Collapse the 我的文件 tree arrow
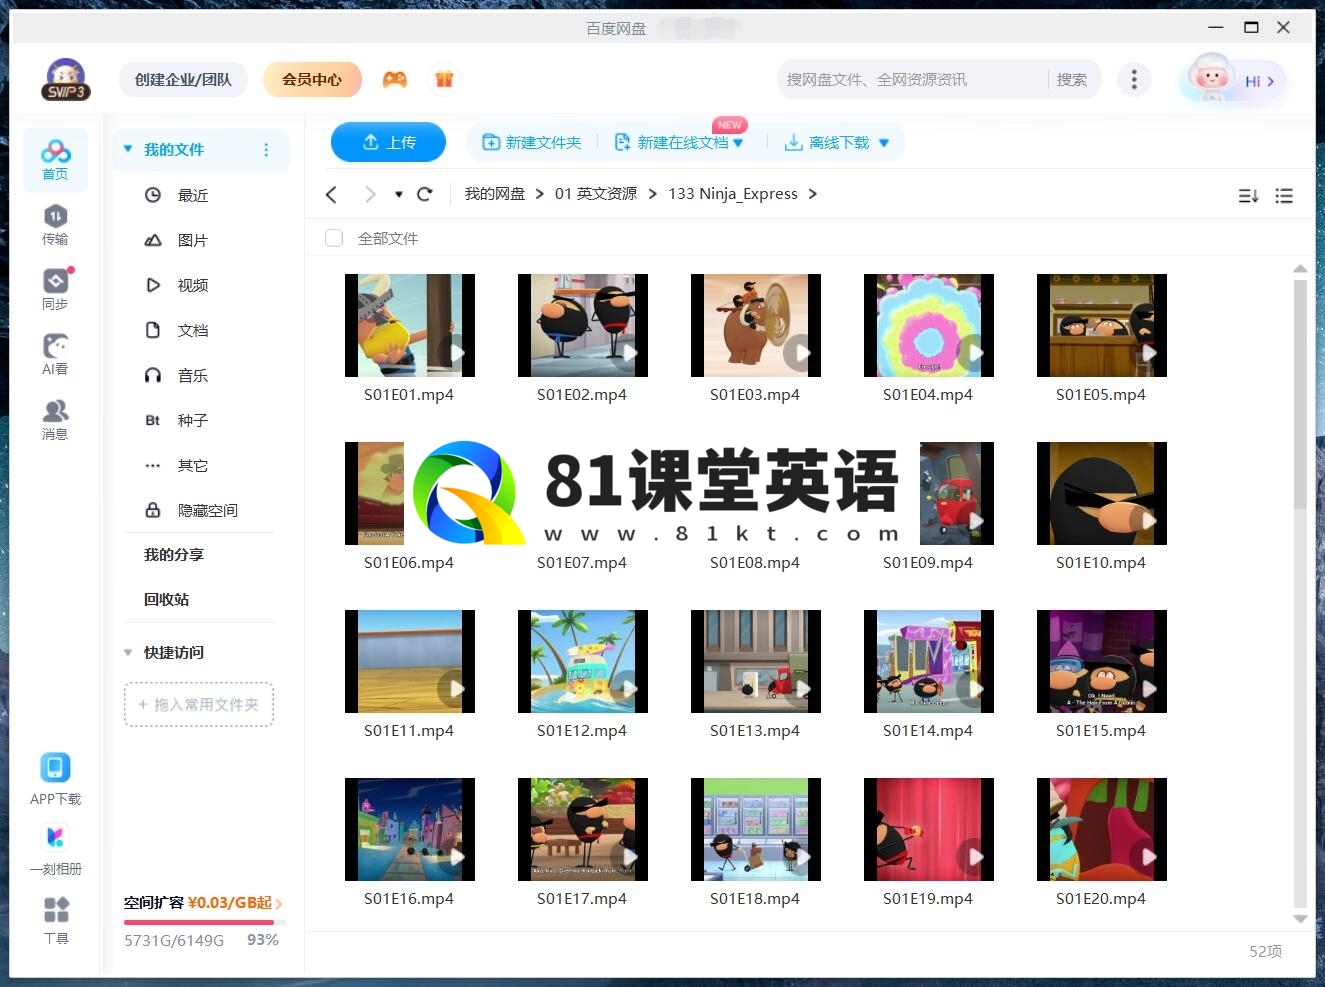This screenshot has width=1325, height=987. point(128,149)
